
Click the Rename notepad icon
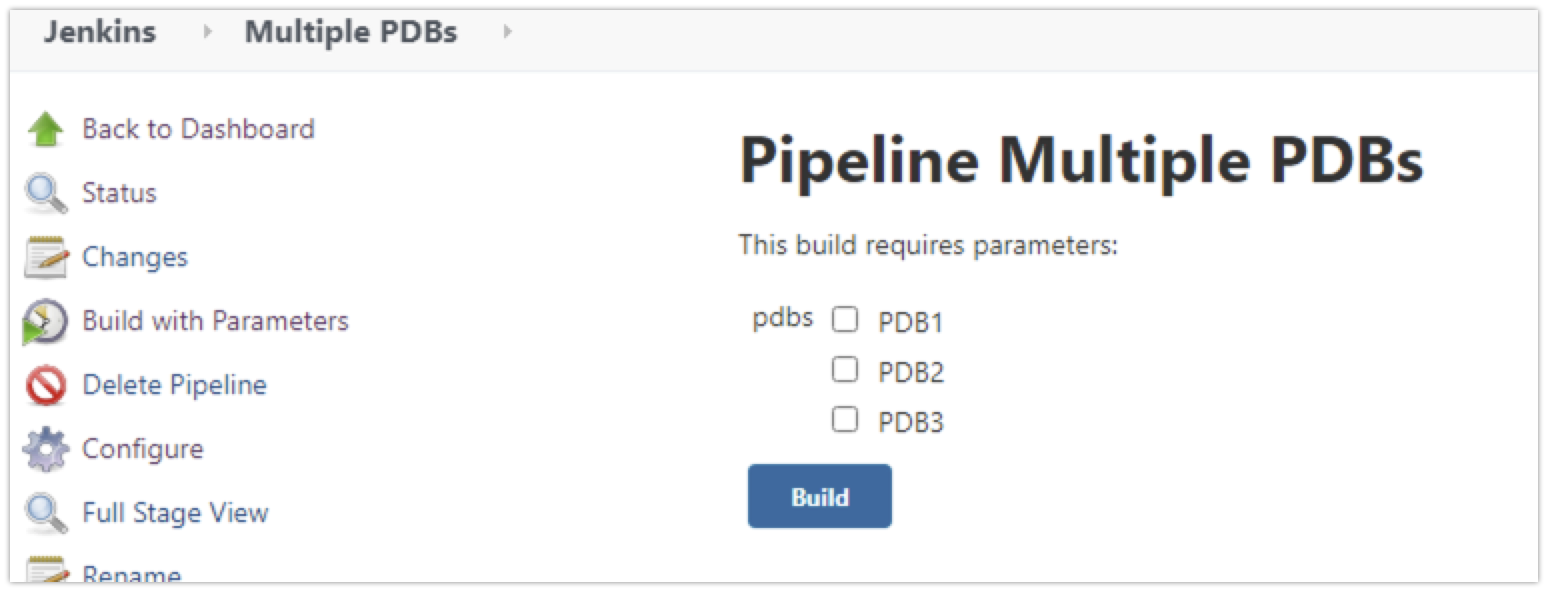46,570
